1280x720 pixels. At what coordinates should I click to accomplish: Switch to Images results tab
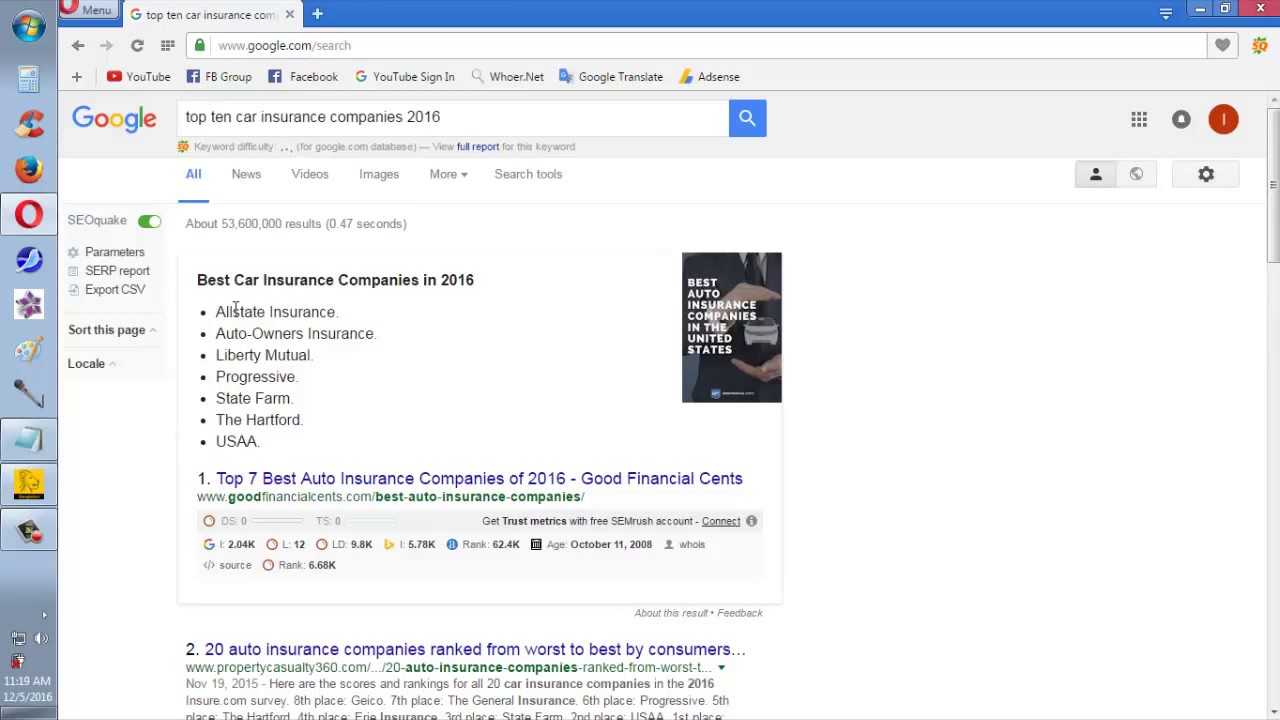coord(379,174)
